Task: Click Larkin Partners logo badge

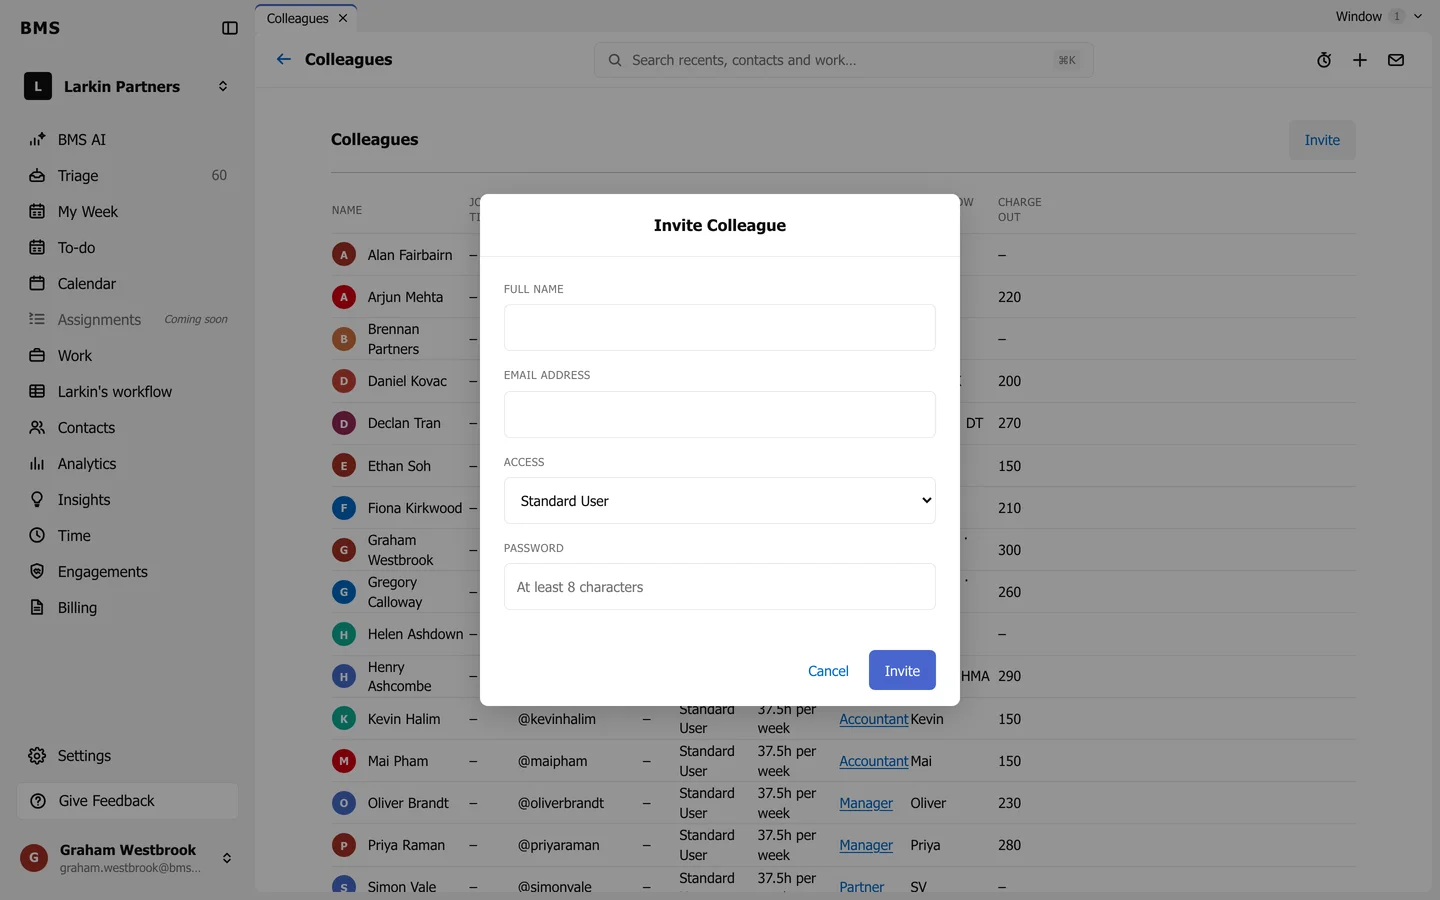Action: click(38, 87)
